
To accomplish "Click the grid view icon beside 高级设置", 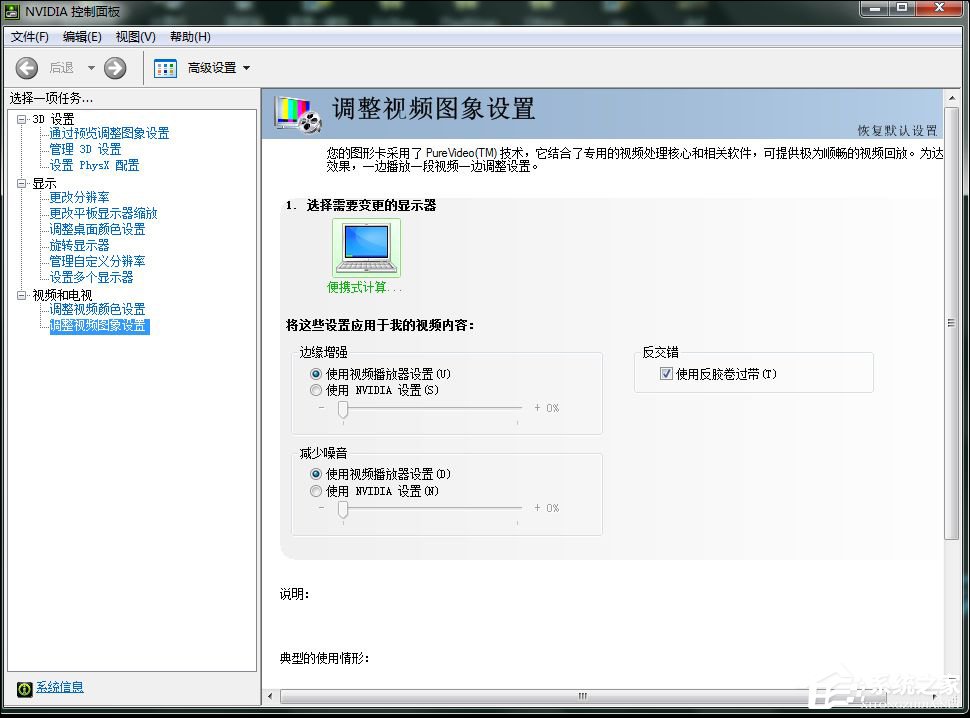I will pyautogui.click(x=165, y=67).
